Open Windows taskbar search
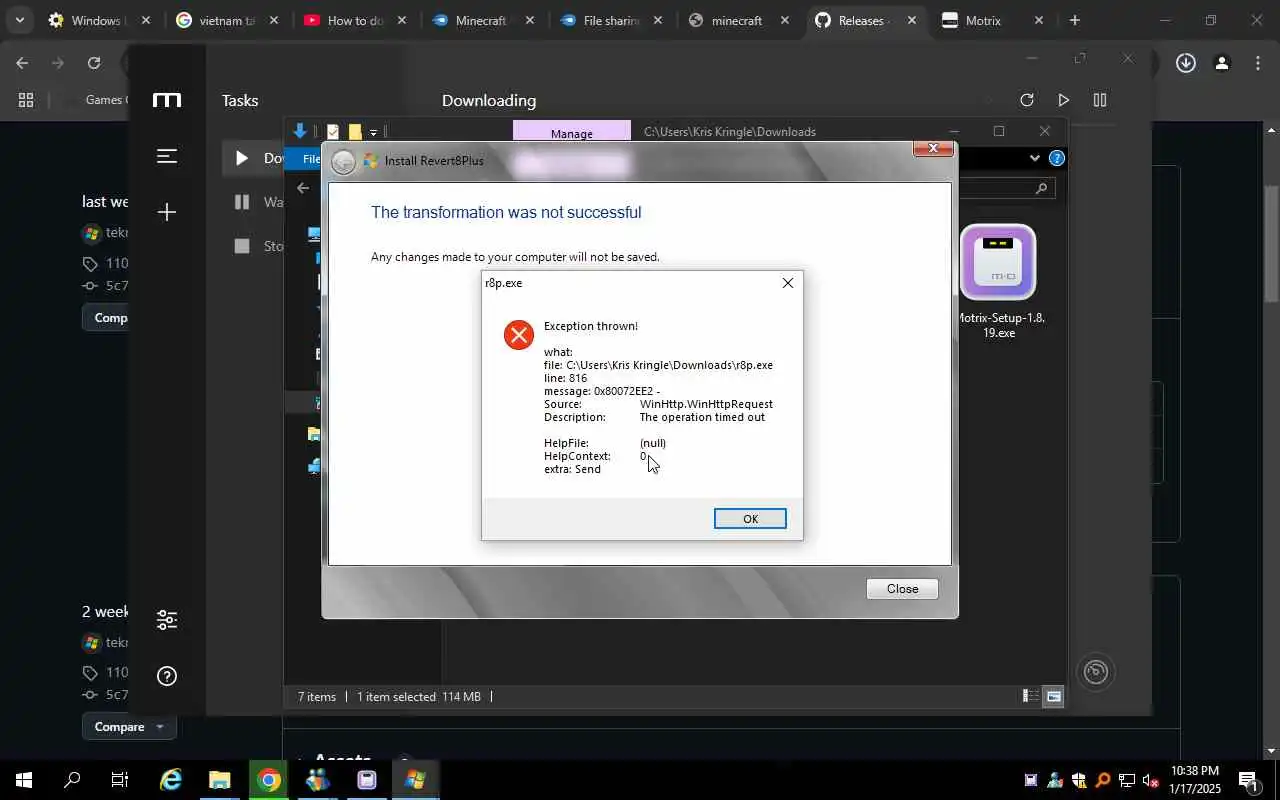Screen dimensions: 1280x800 tap(72, 780)
